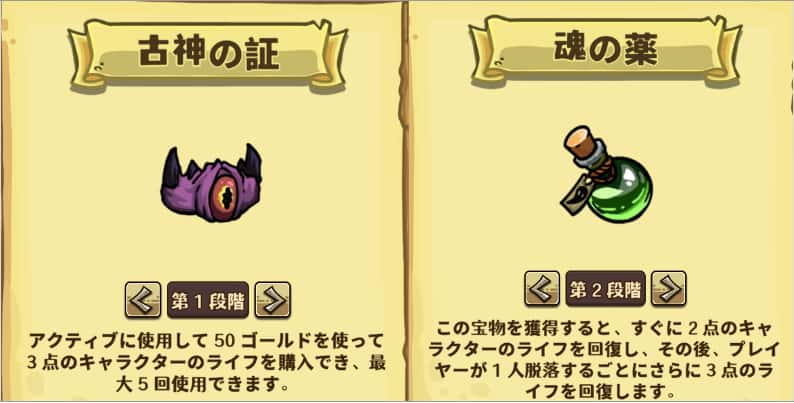The width and height of the screenshot is (794, 403).
Task: Go to next stage of 古神の証
Action: tap(273, 300)
